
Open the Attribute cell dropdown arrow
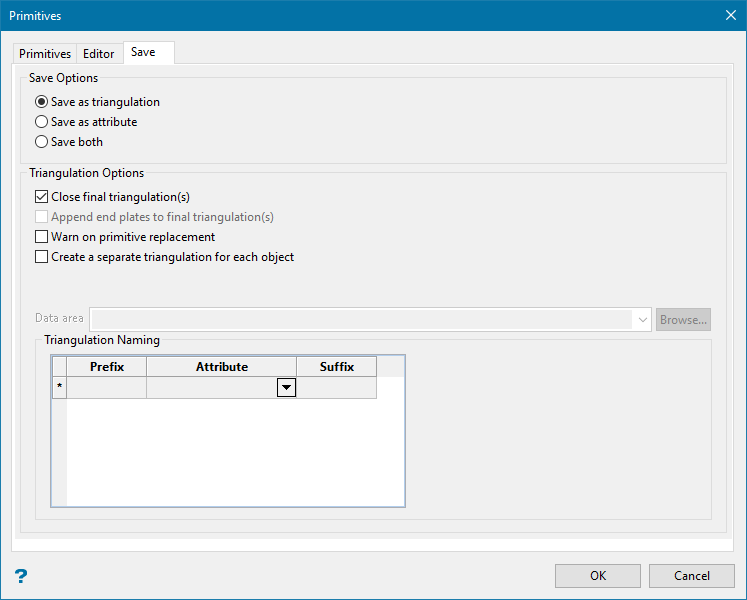286,387
